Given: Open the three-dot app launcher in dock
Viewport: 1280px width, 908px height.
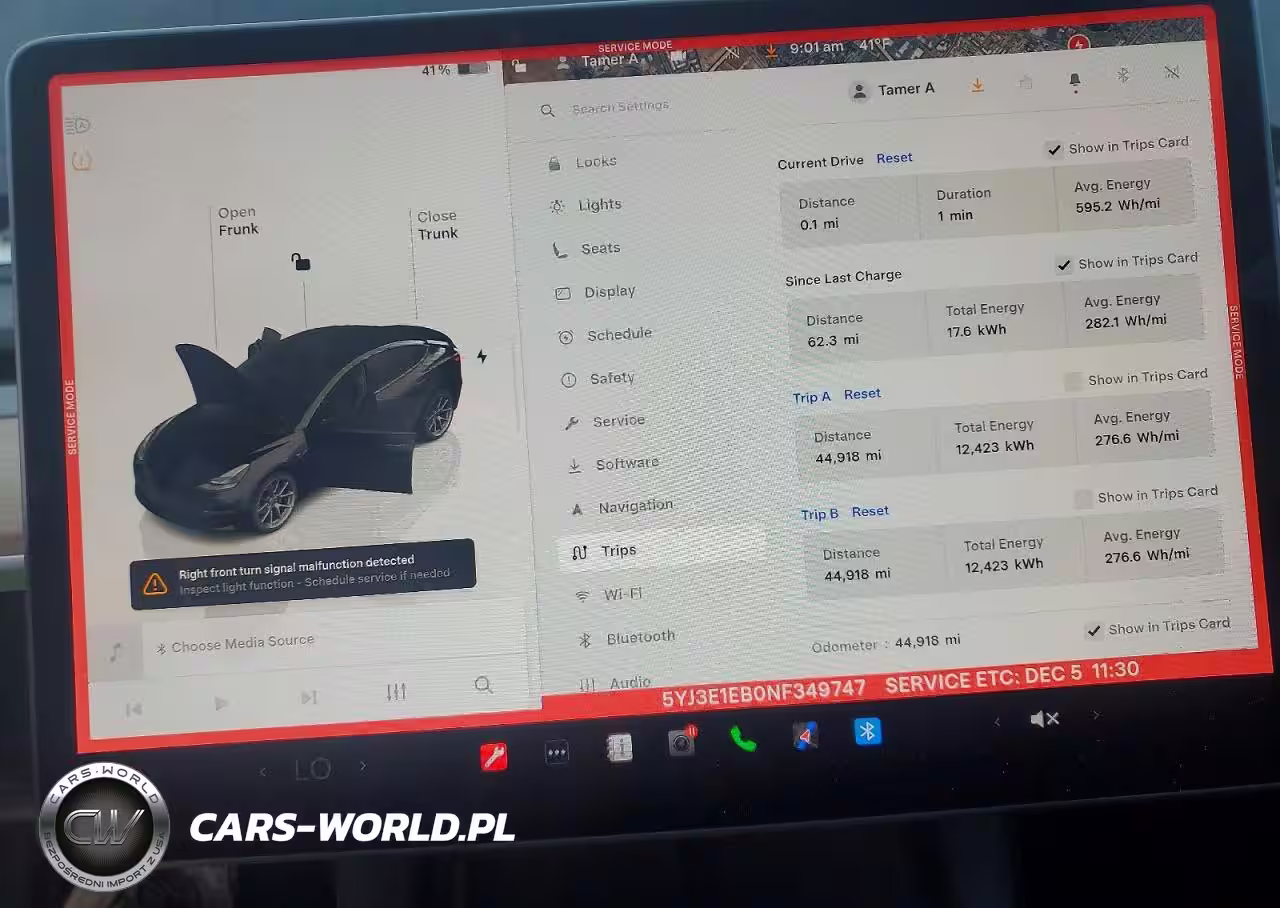Looking at the screenshot, I should 557,753.
